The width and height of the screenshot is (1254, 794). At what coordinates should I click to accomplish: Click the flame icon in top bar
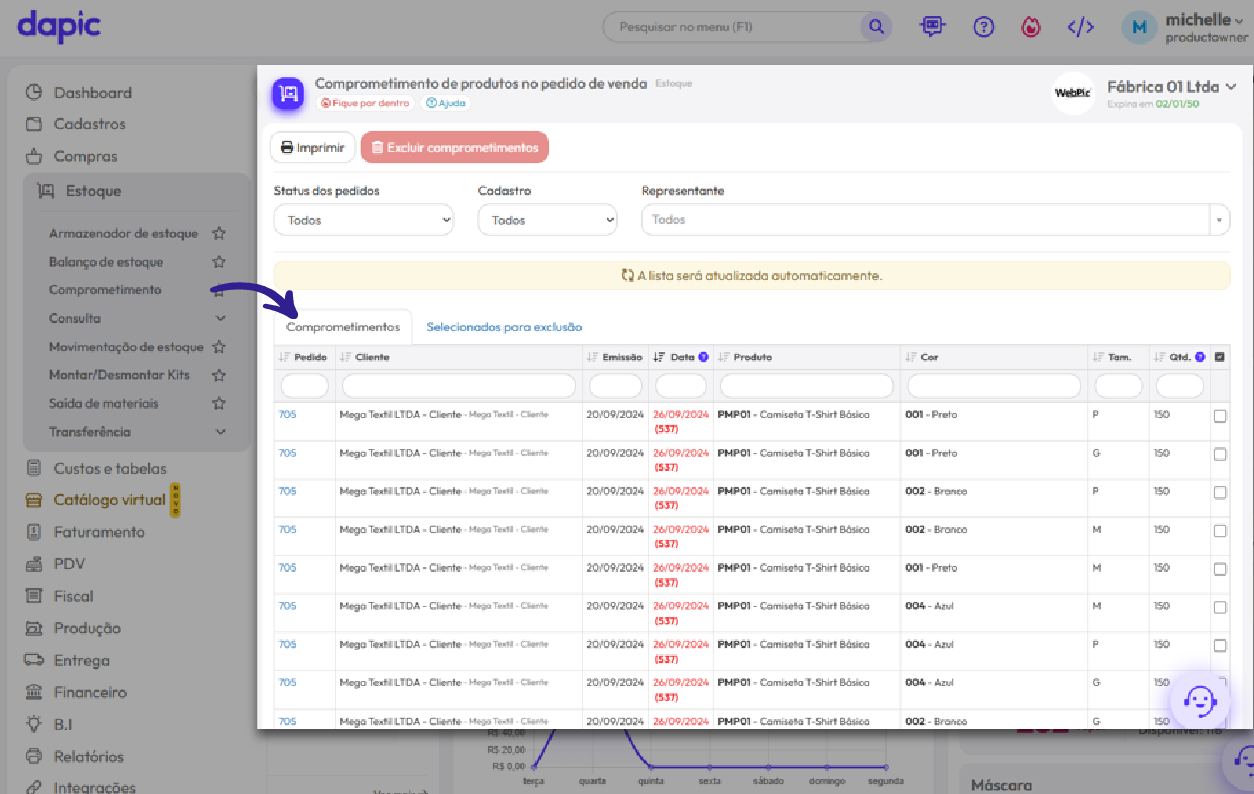click(x=1031, y=28)
